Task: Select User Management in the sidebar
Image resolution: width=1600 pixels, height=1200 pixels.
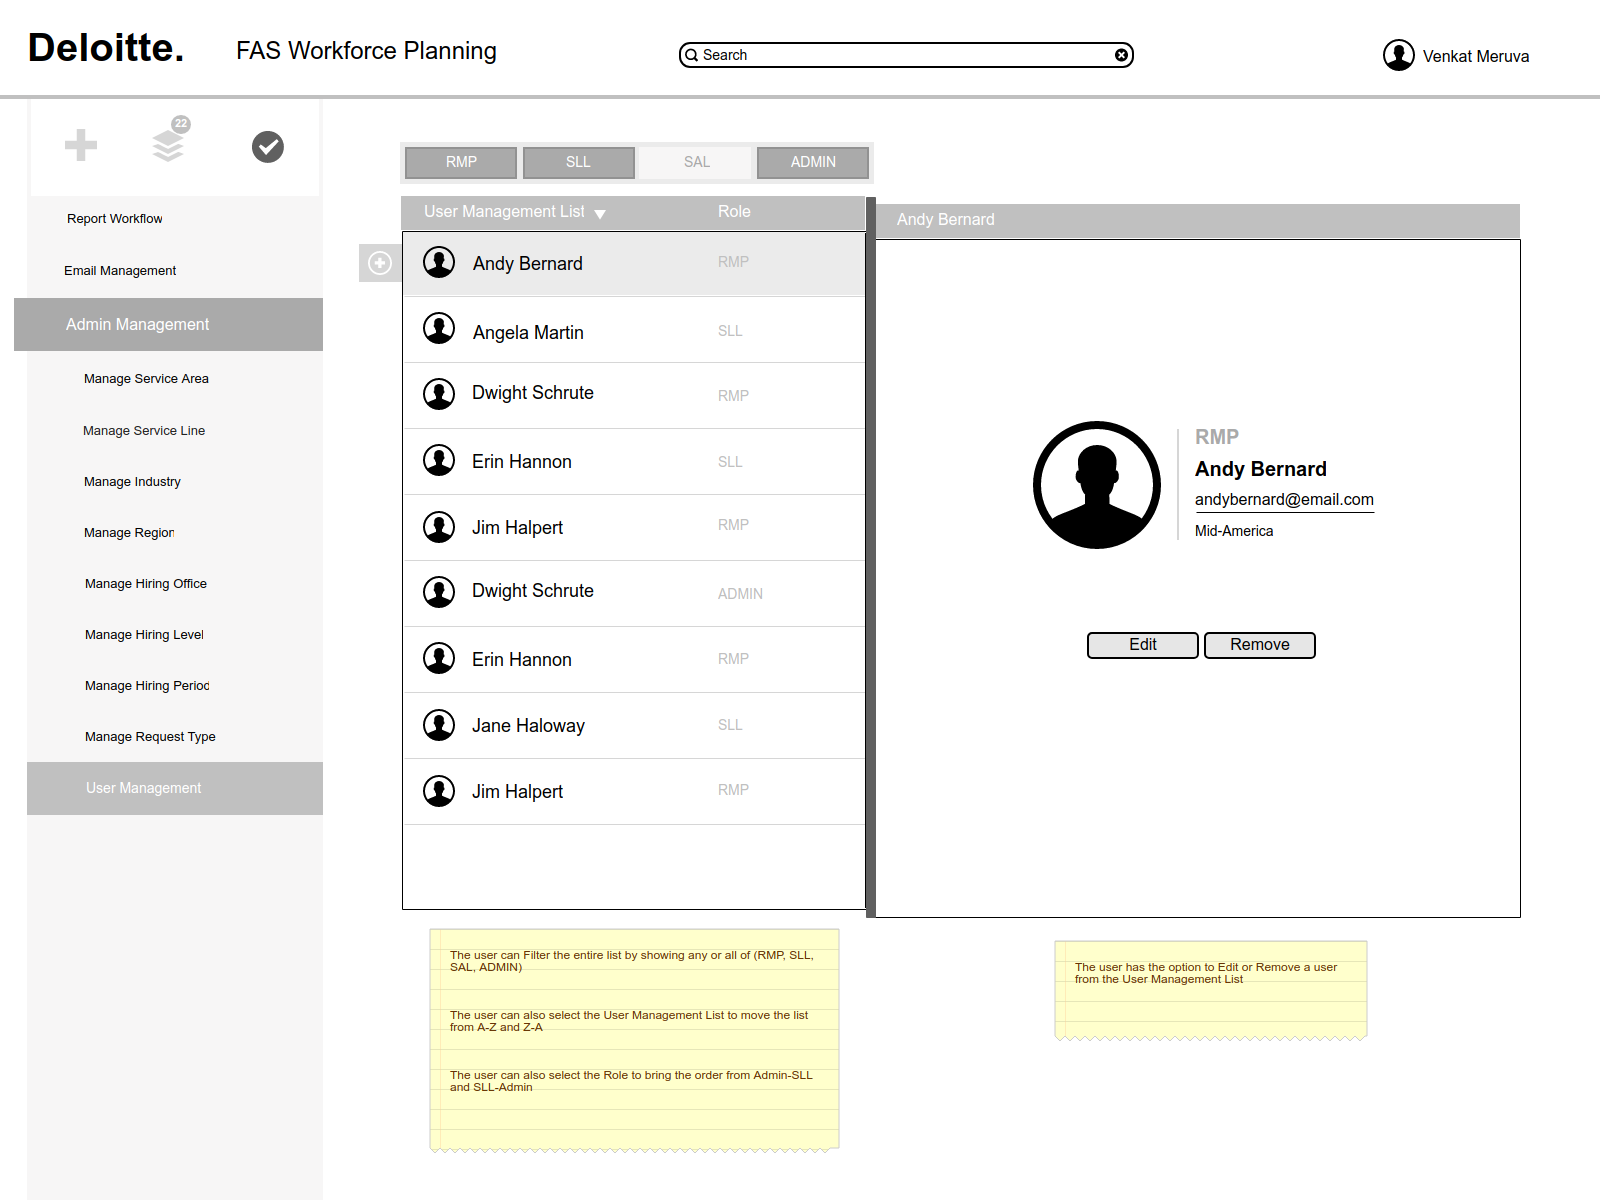Action: pos(175,788)
